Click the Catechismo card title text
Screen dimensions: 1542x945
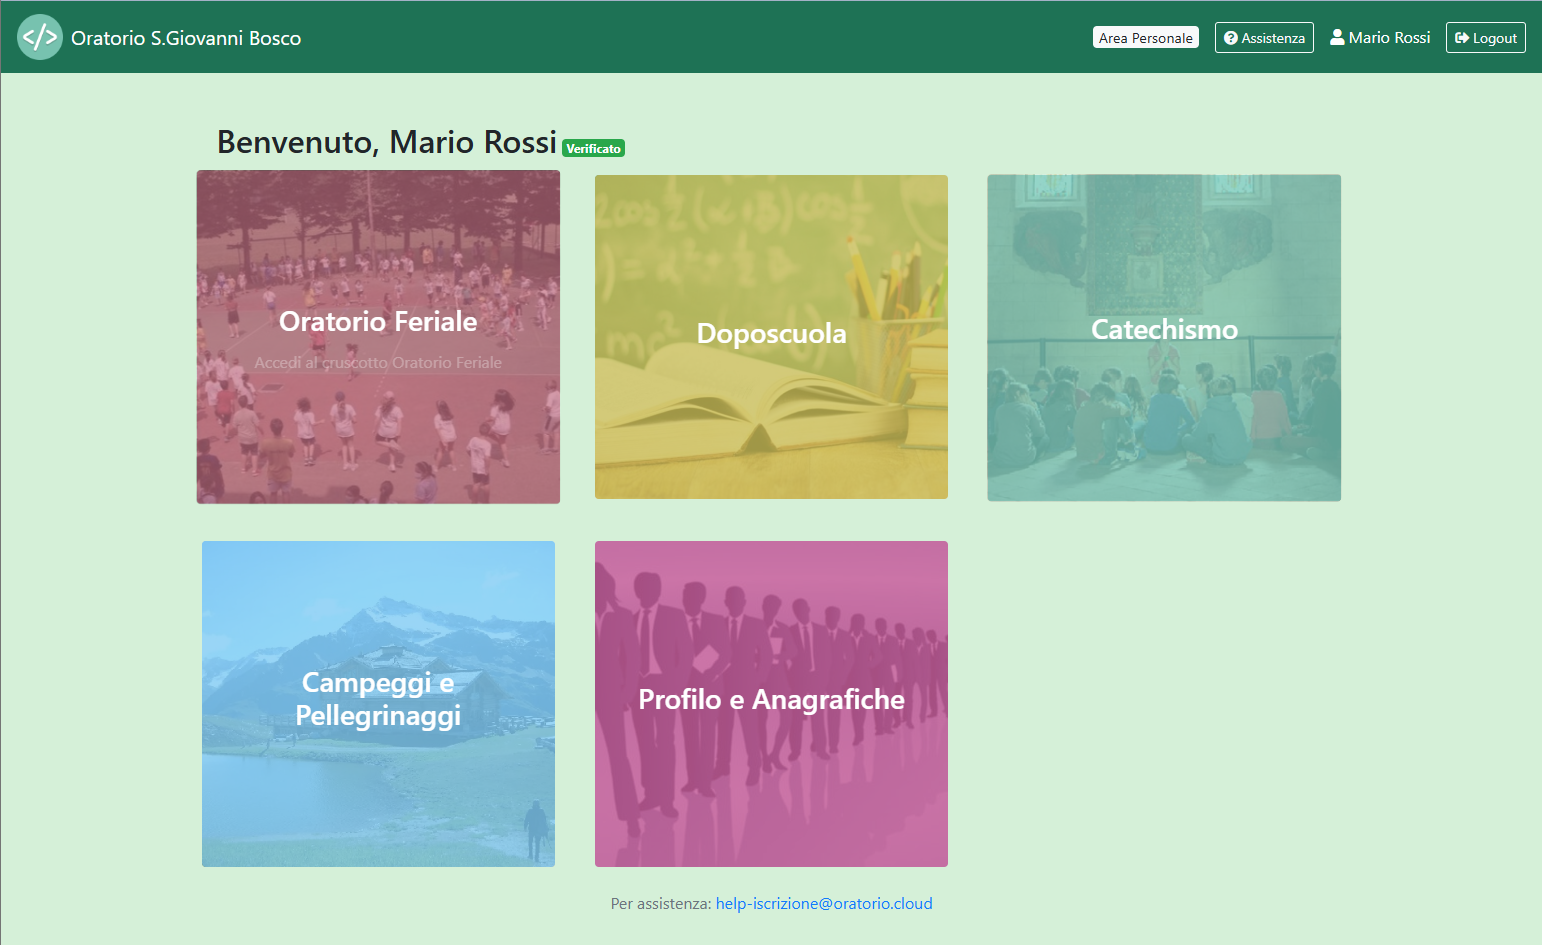coord(1163,329)
